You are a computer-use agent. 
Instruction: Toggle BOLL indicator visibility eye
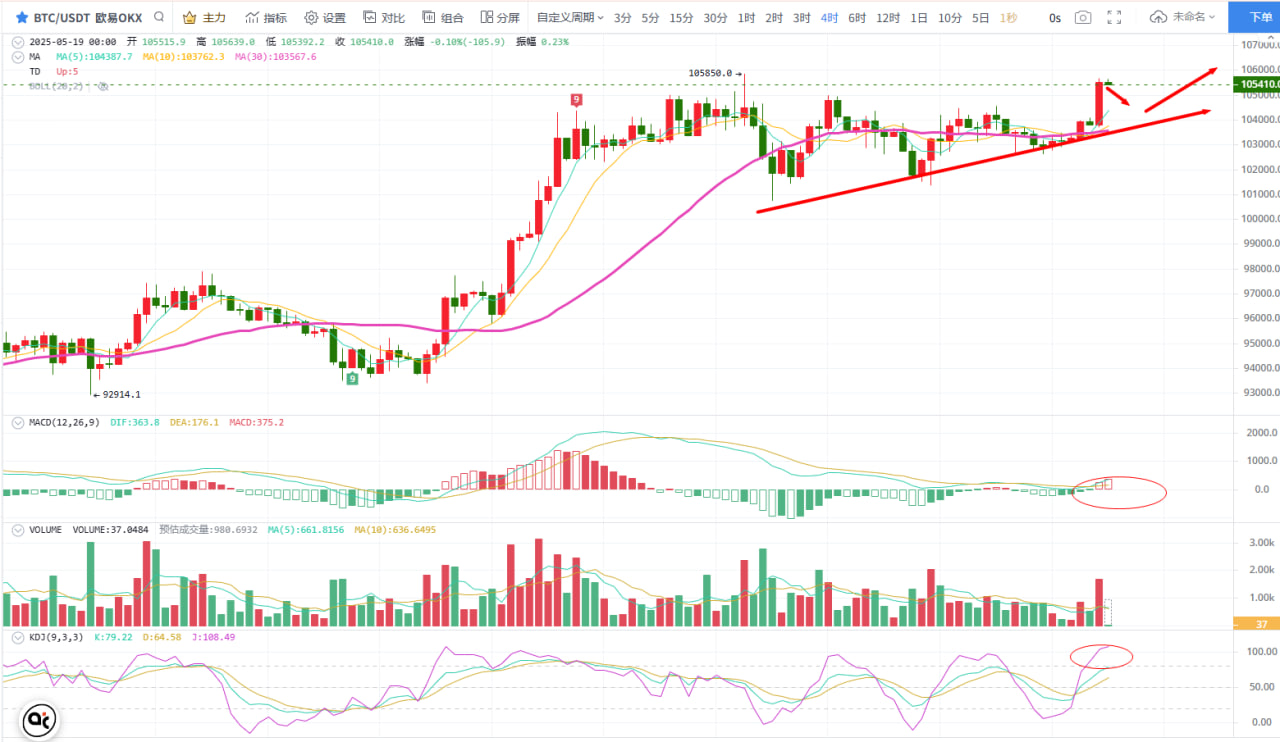pos(102,87)
